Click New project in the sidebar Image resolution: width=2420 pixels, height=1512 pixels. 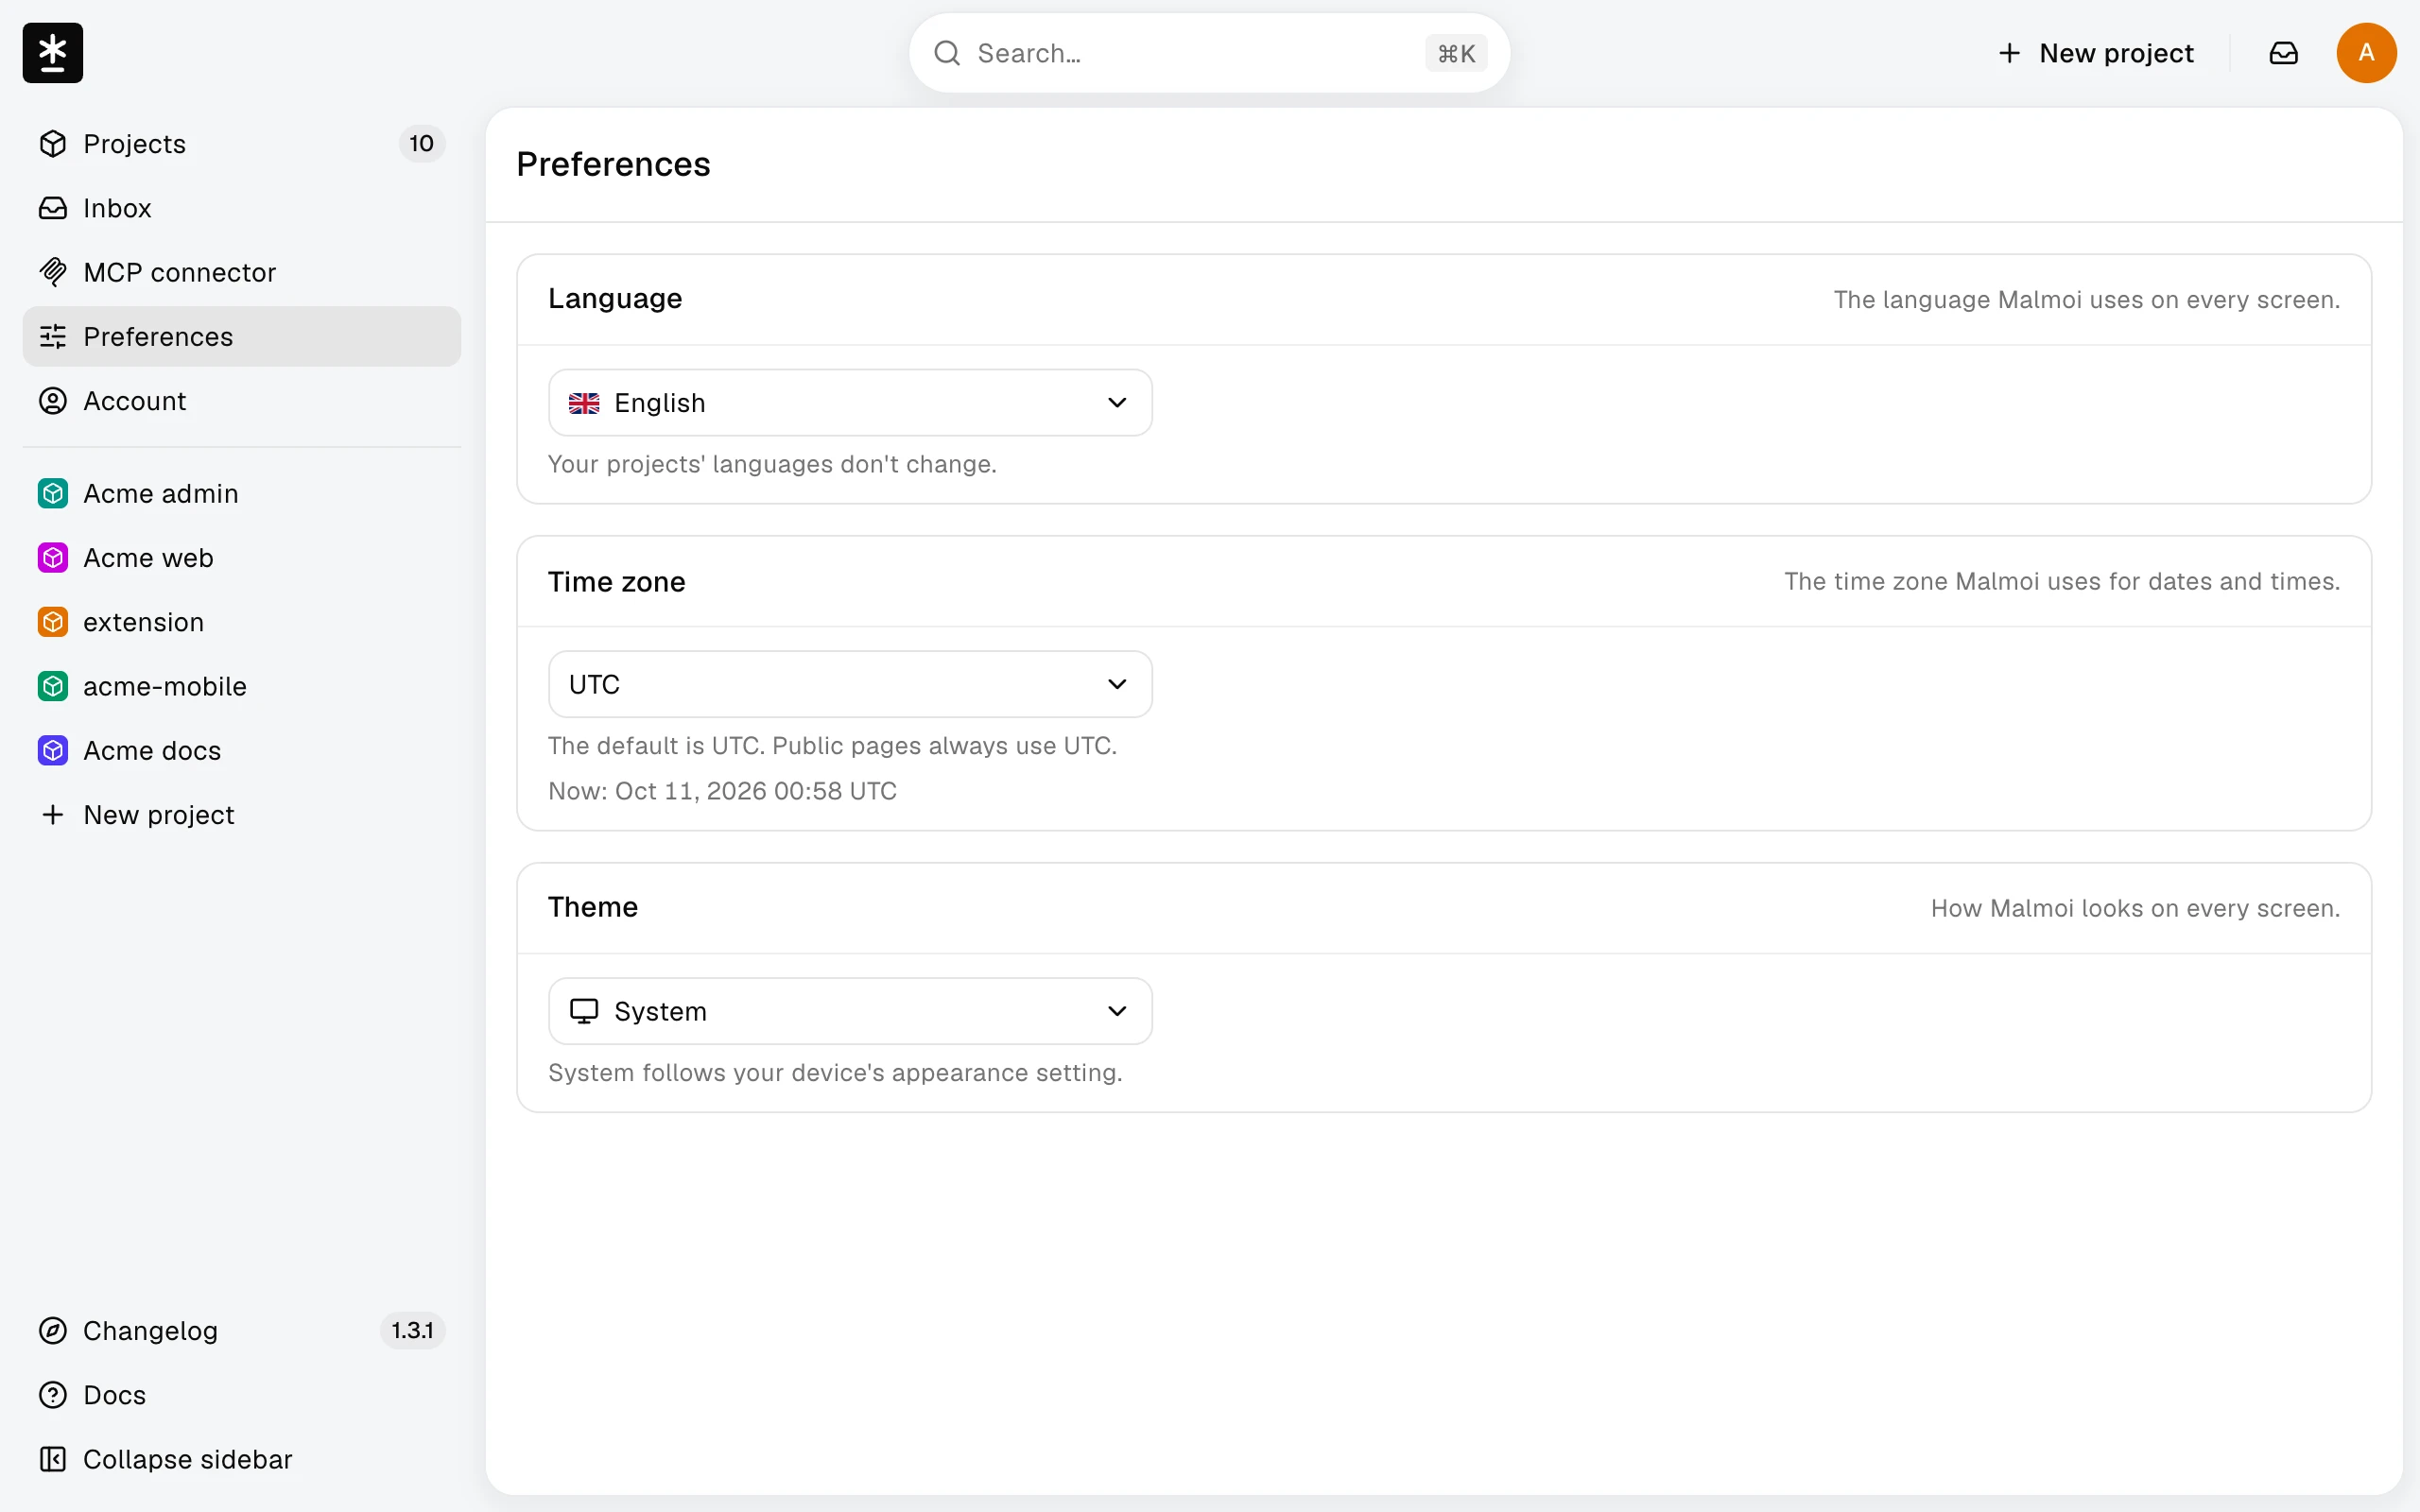click(x=242, y=815)
